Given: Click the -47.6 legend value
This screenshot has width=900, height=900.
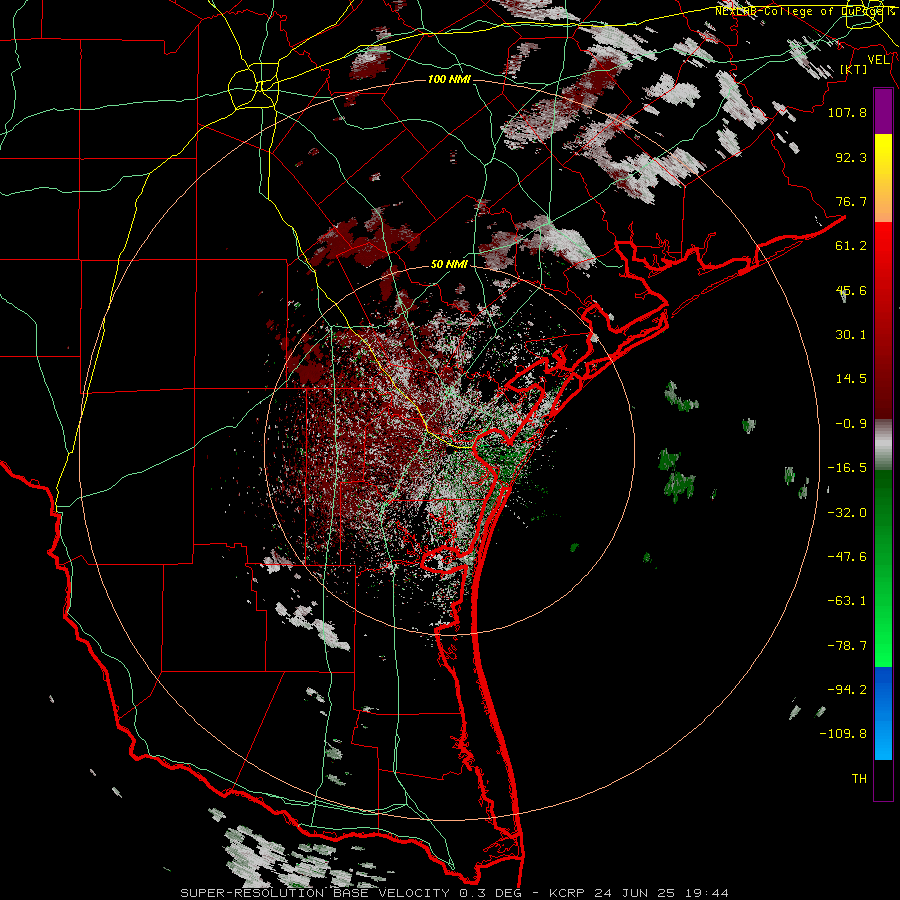Looking at the screenshot, I should click(847, 557).
